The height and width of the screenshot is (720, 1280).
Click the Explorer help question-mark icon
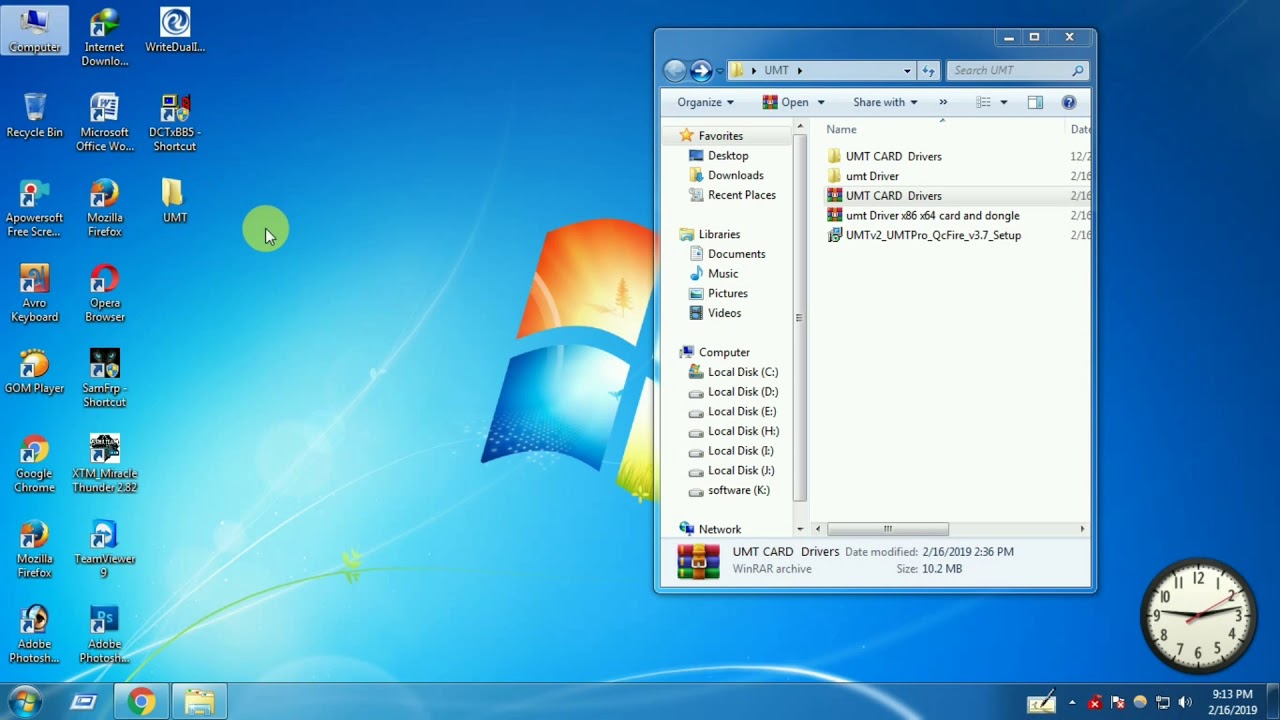coord(1068,102)
